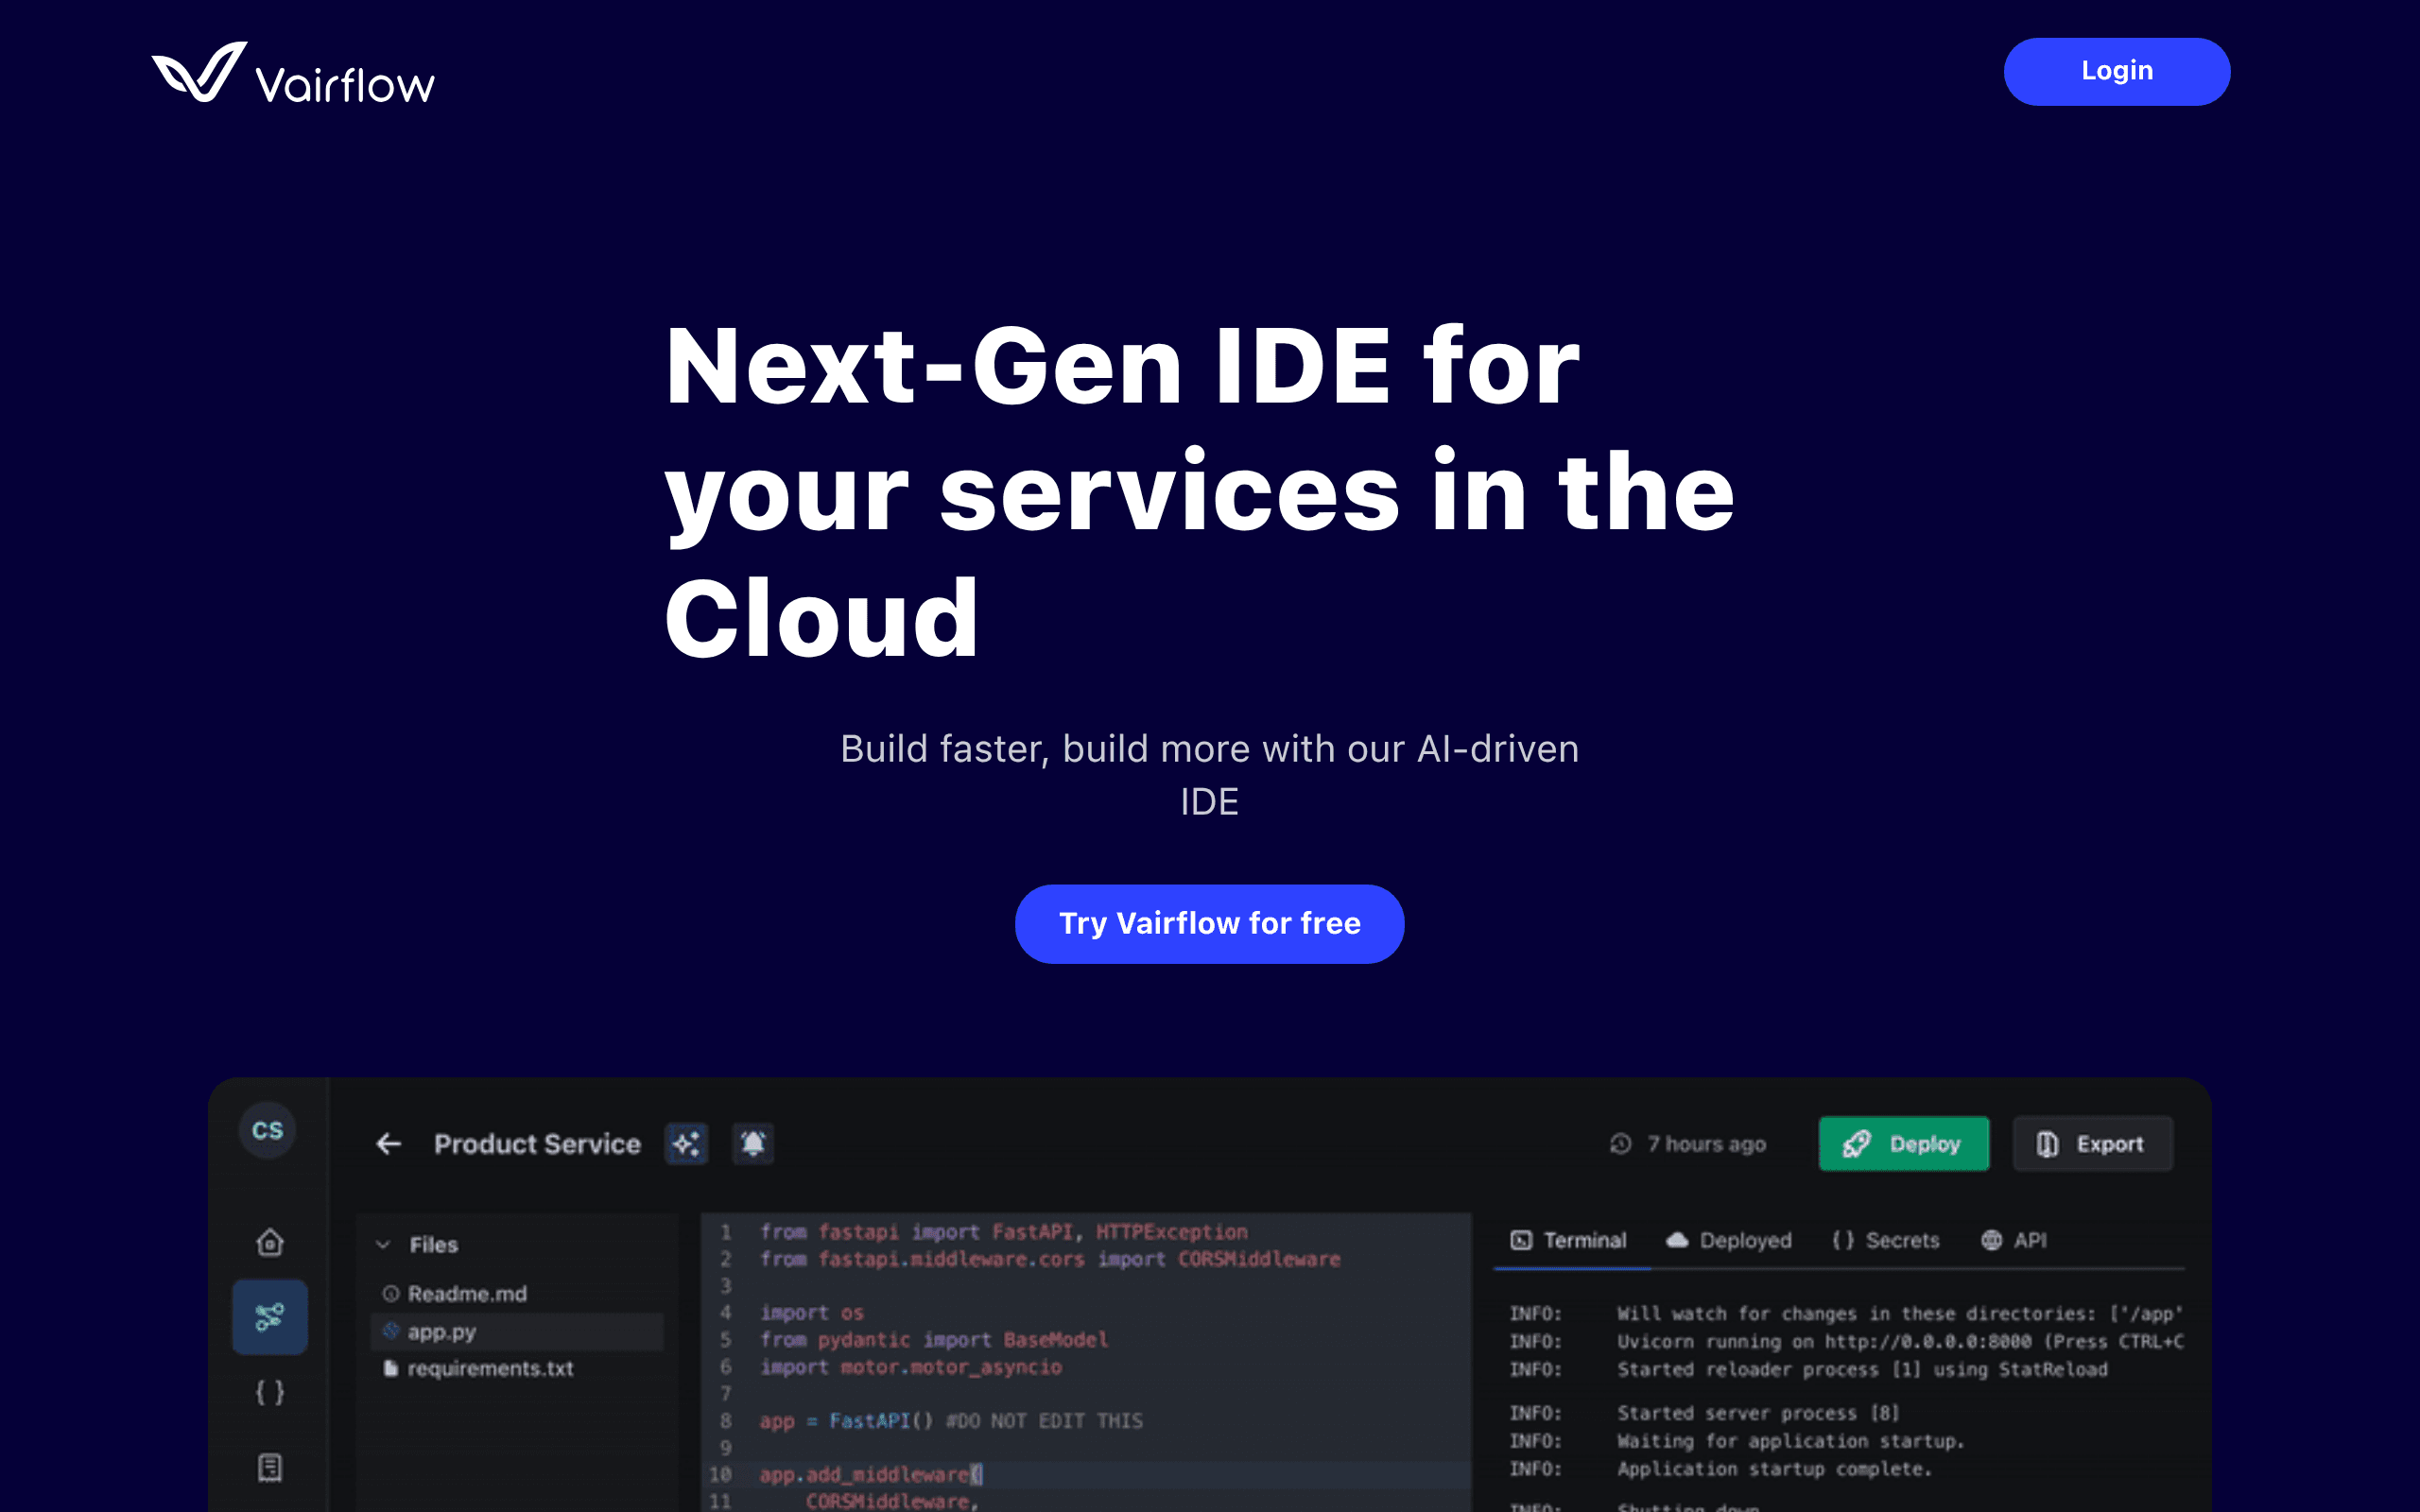
Task: Open requirements.txt in the file list
Action: coord(479,1369)
